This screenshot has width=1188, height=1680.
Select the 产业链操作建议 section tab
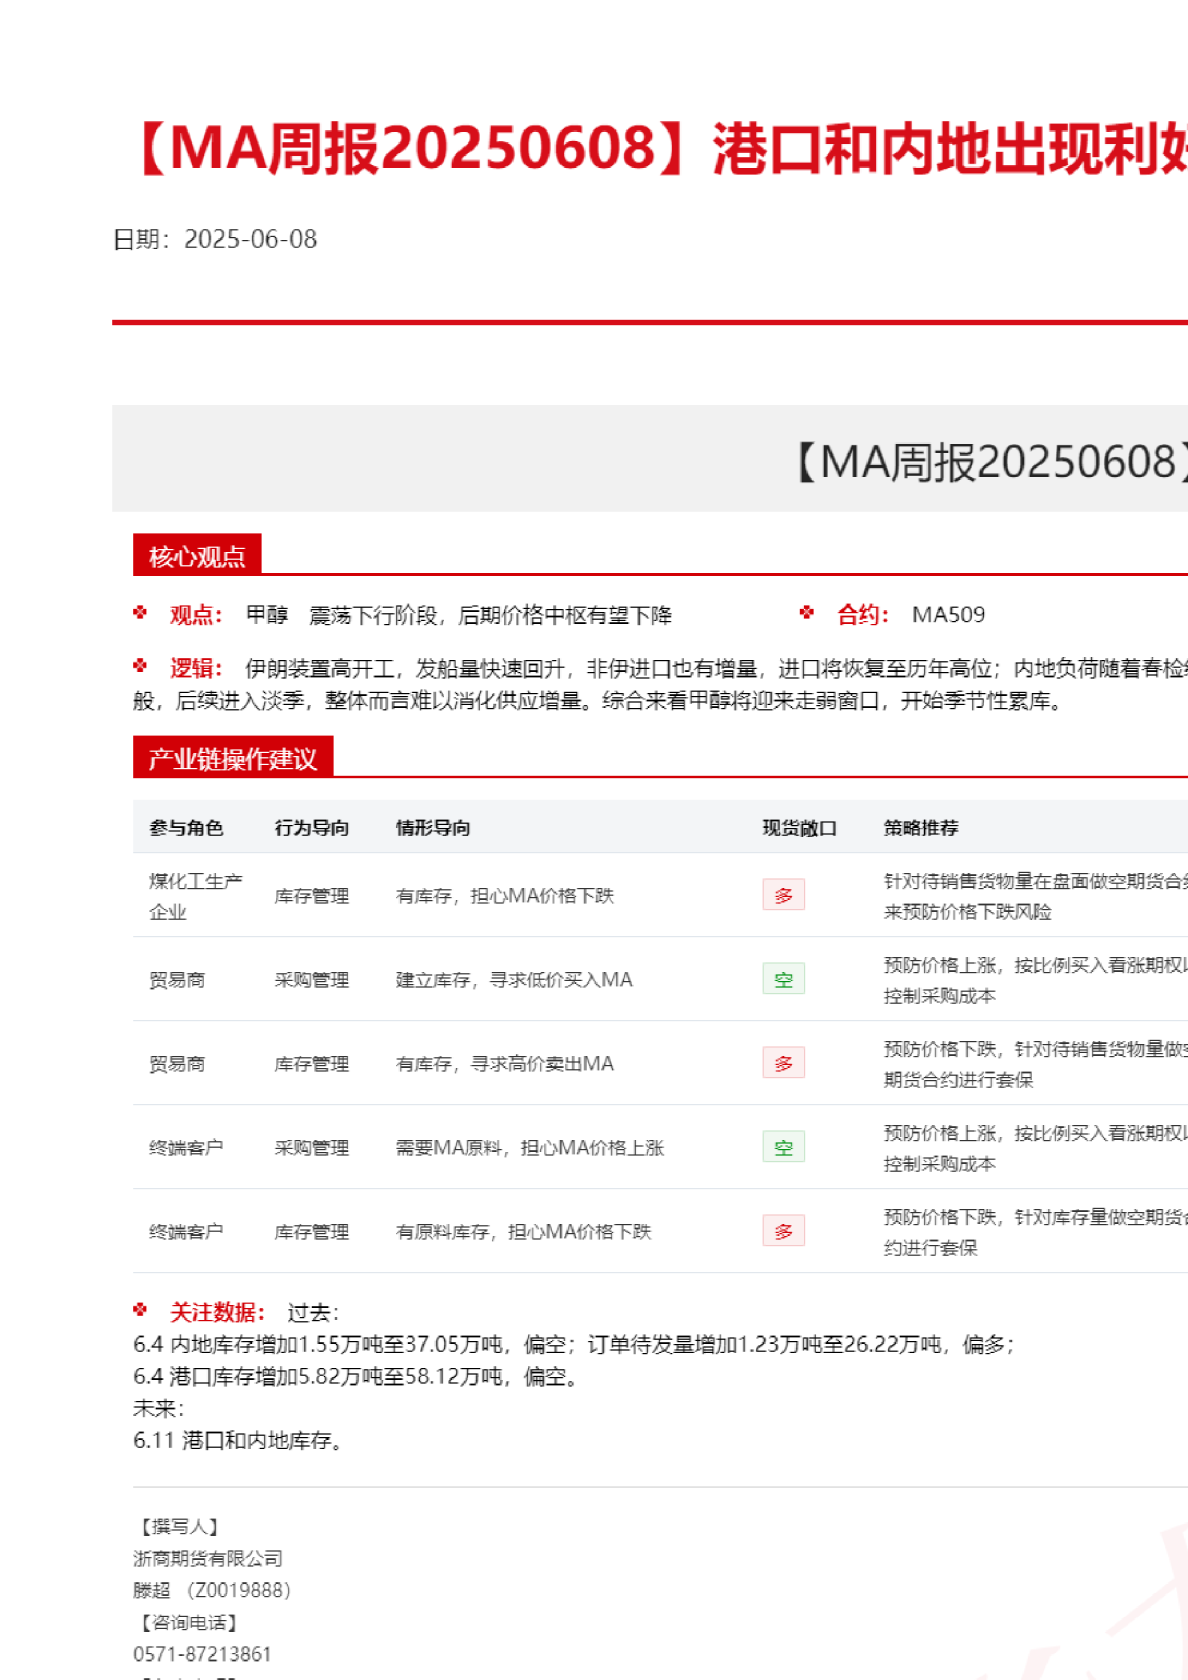(x=232, y=758)
